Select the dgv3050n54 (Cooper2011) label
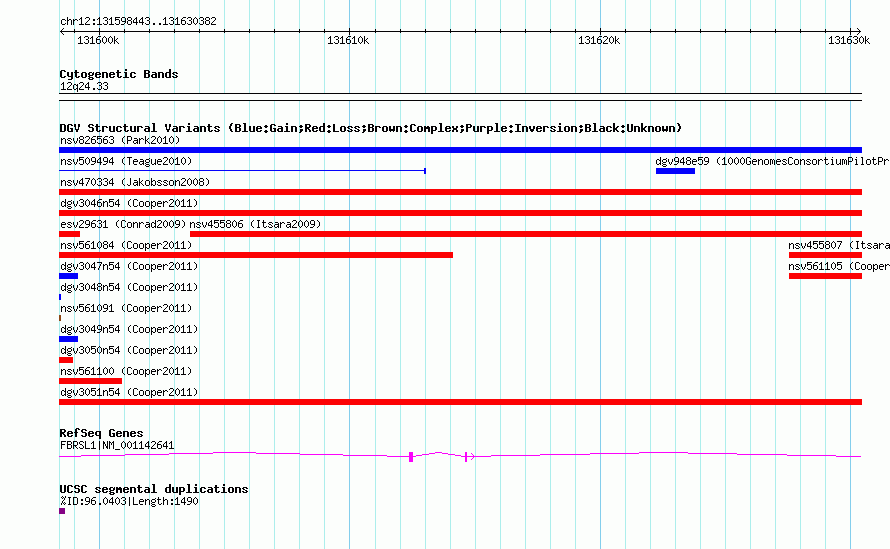Image resolution: width=890 pixels, height=549 pixels. click(x=129, y=350)
